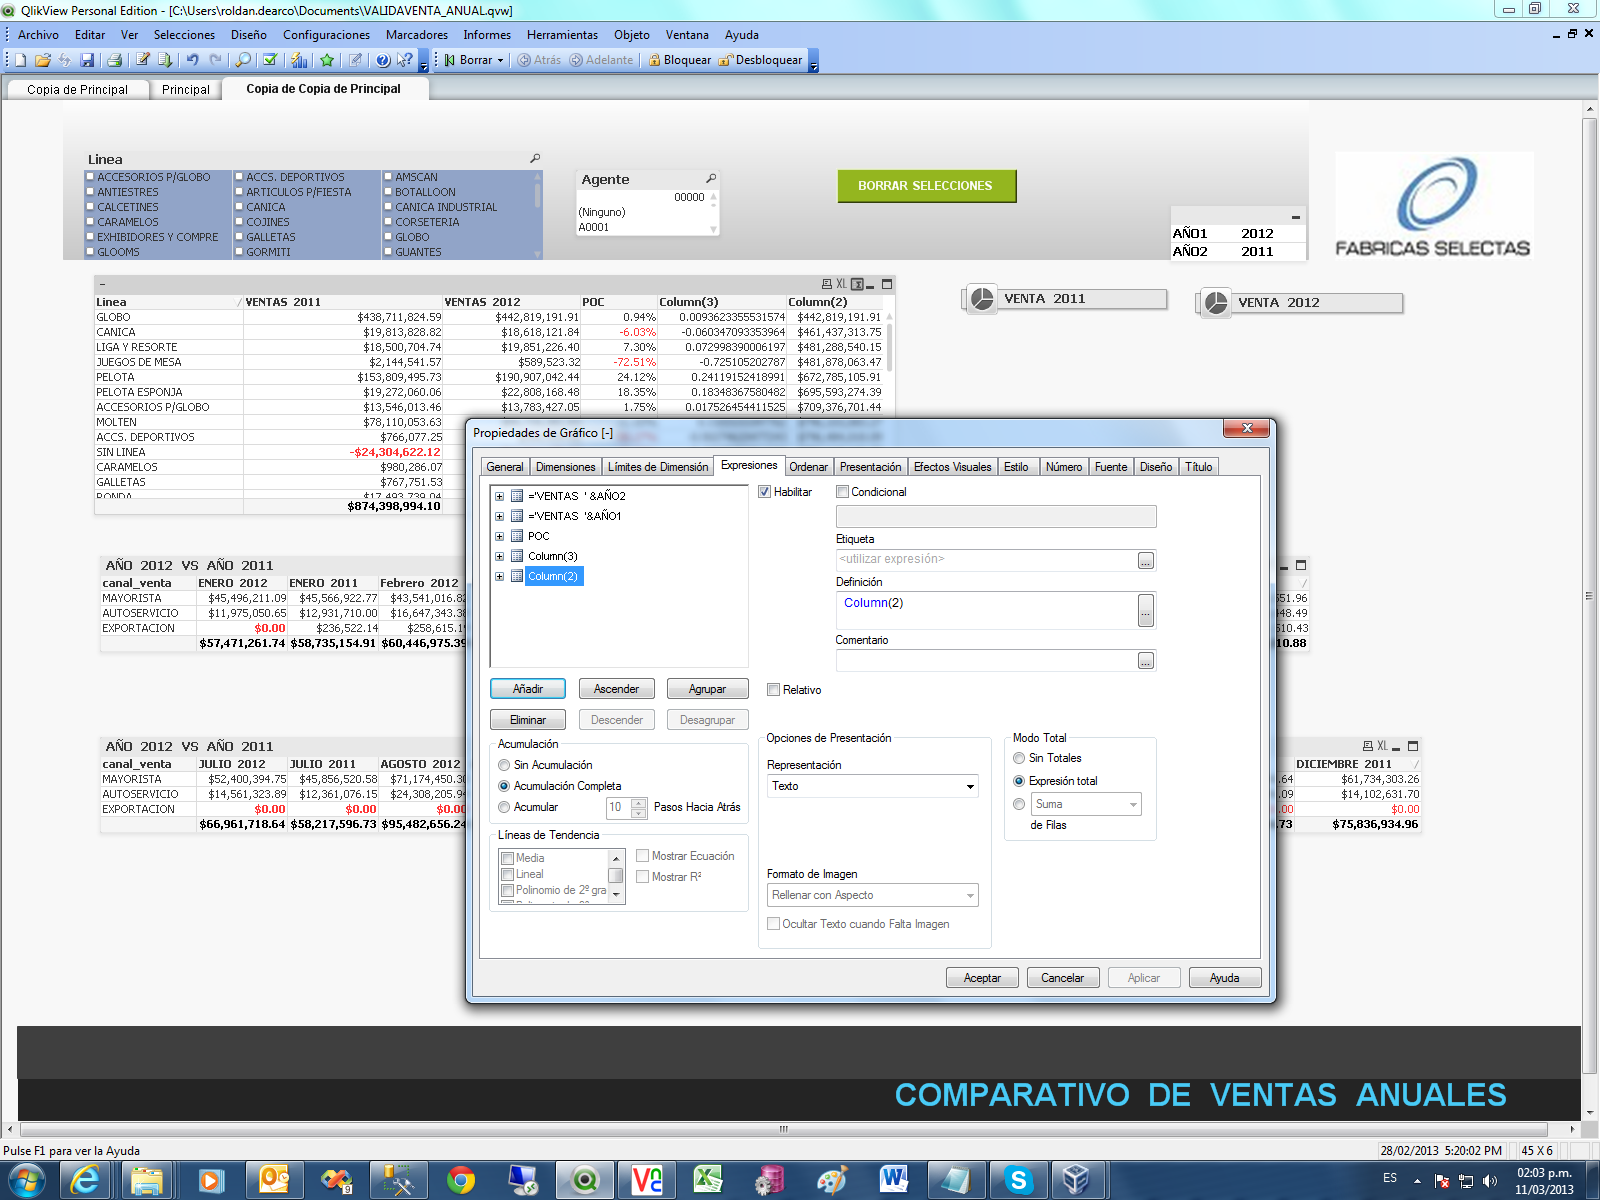Expand the POC expression tree node

[499, 536]
